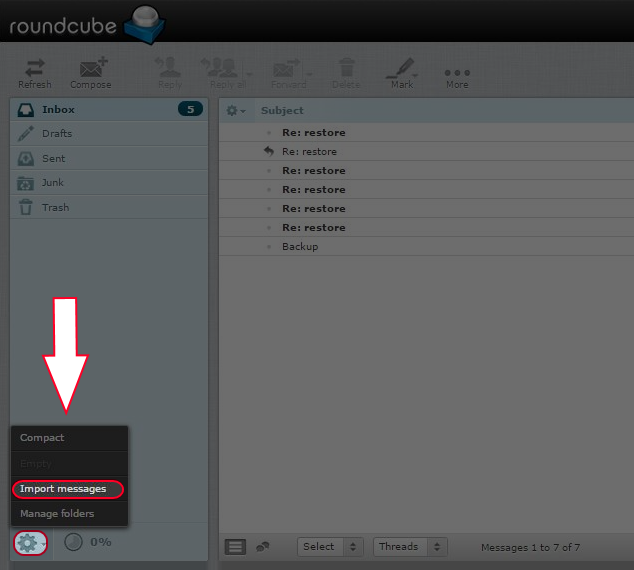
Task: Expand Reply all dropdown arrow
Action: [x=249, y=74]
